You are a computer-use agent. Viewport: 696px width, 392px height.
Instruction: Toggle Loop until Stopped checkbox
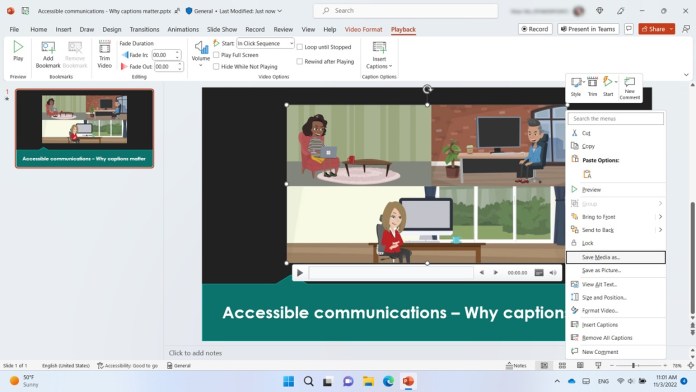pos(300,47)
